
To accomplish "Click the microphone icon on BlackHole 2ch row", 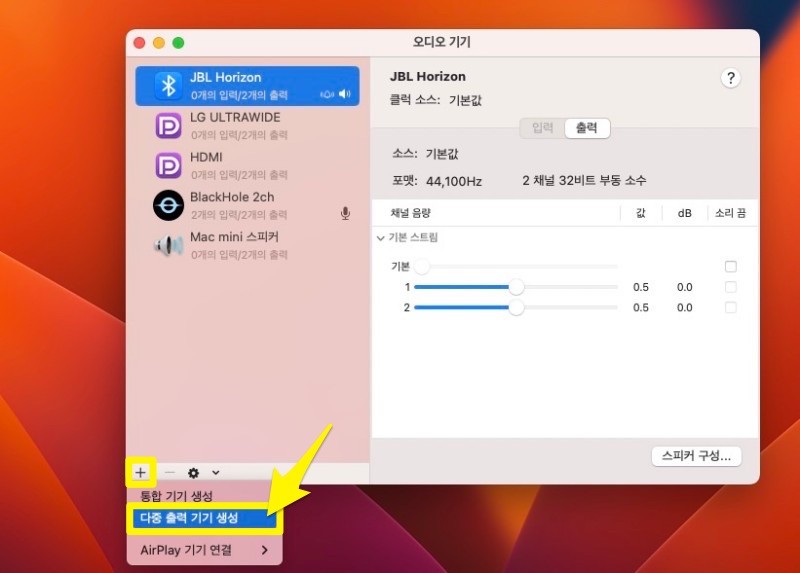I will [x=345, y=213].
